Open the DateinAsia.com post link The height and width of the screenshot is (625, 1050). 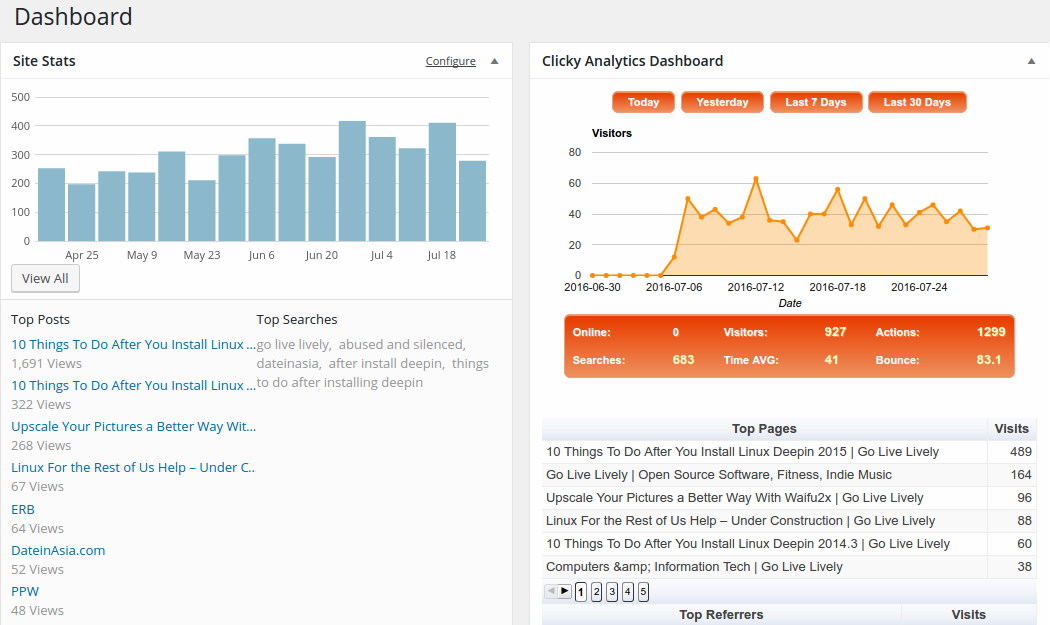pos(58,550)
